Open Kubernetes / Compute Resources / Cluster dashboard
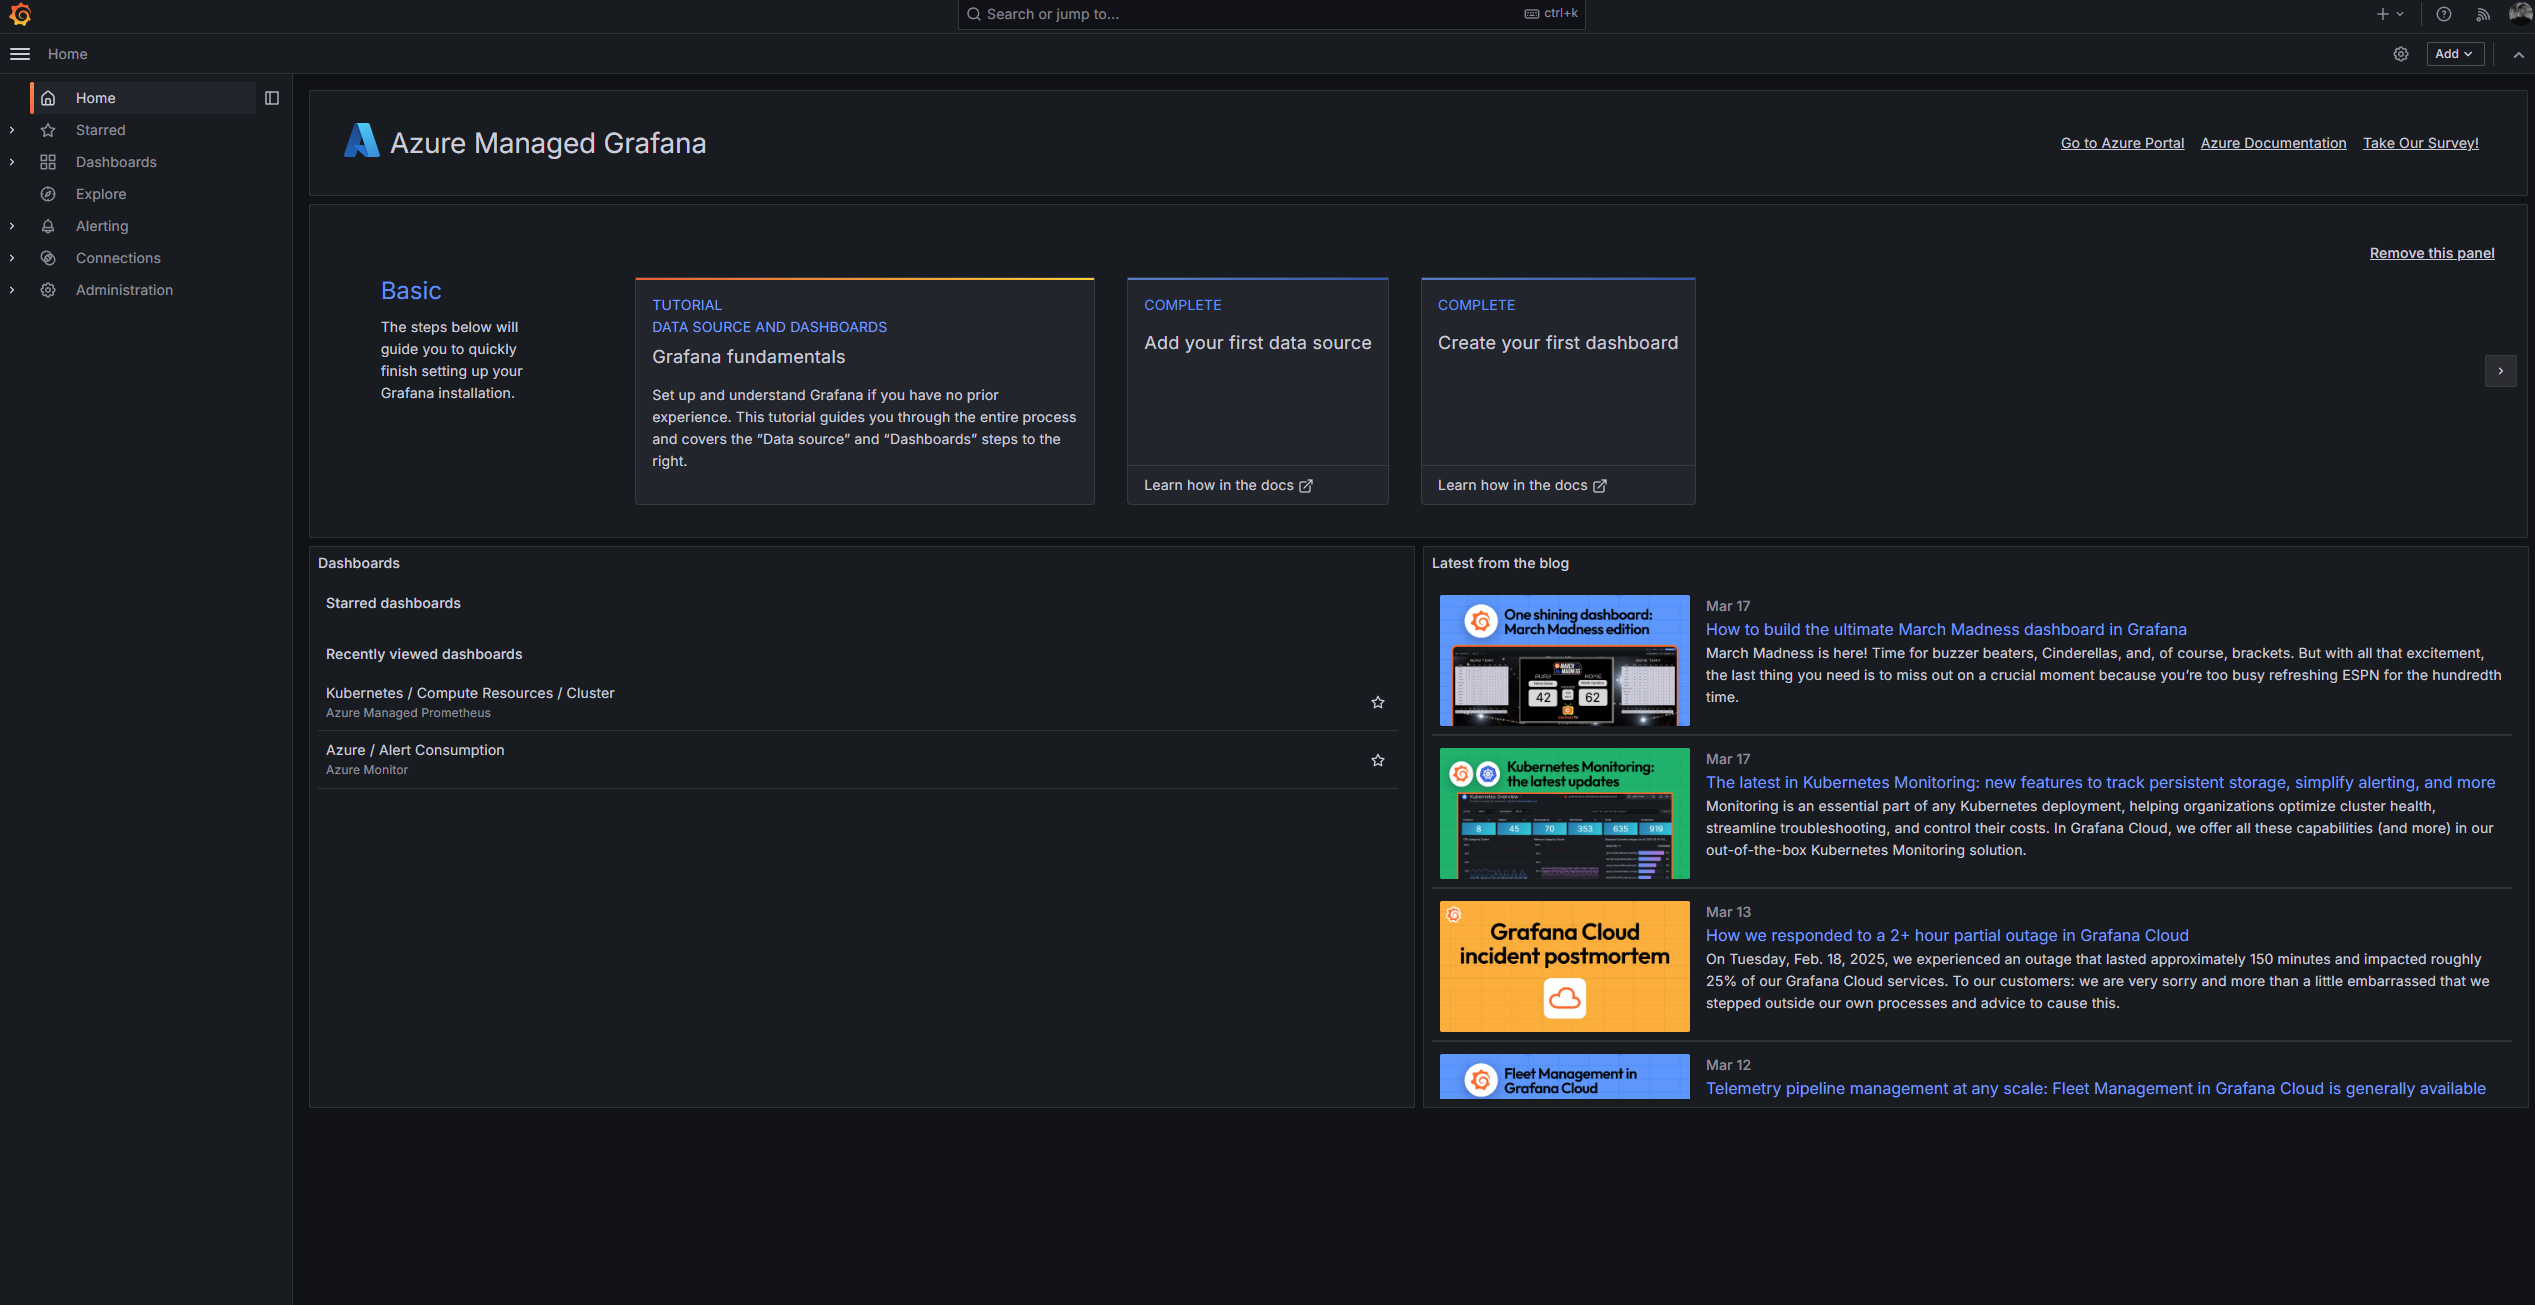Image resolution: width=2535 pixels, height=1305 pixels. pos(470,693)
